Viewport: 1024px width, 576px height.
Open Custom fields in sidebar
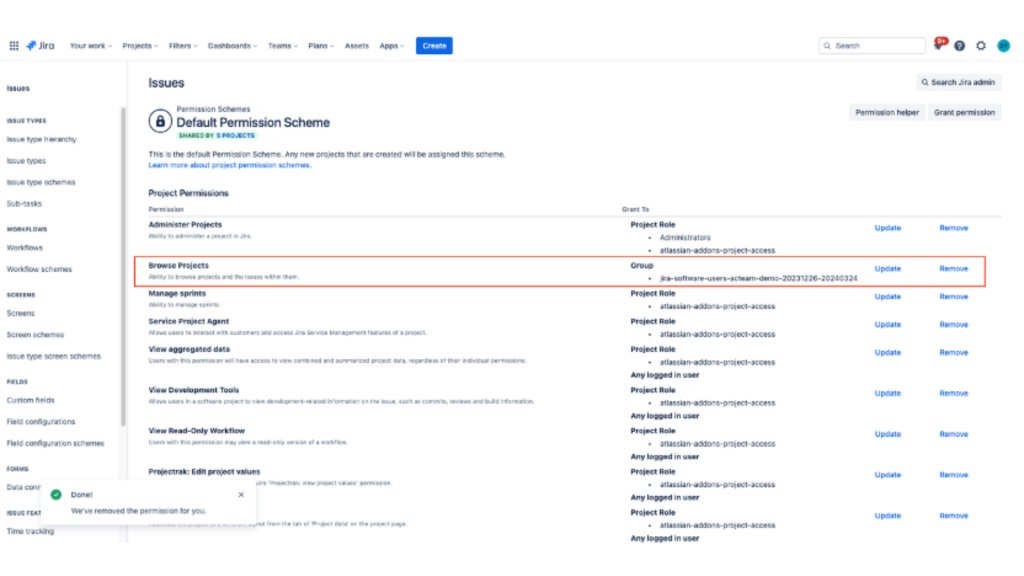(31, 400)
